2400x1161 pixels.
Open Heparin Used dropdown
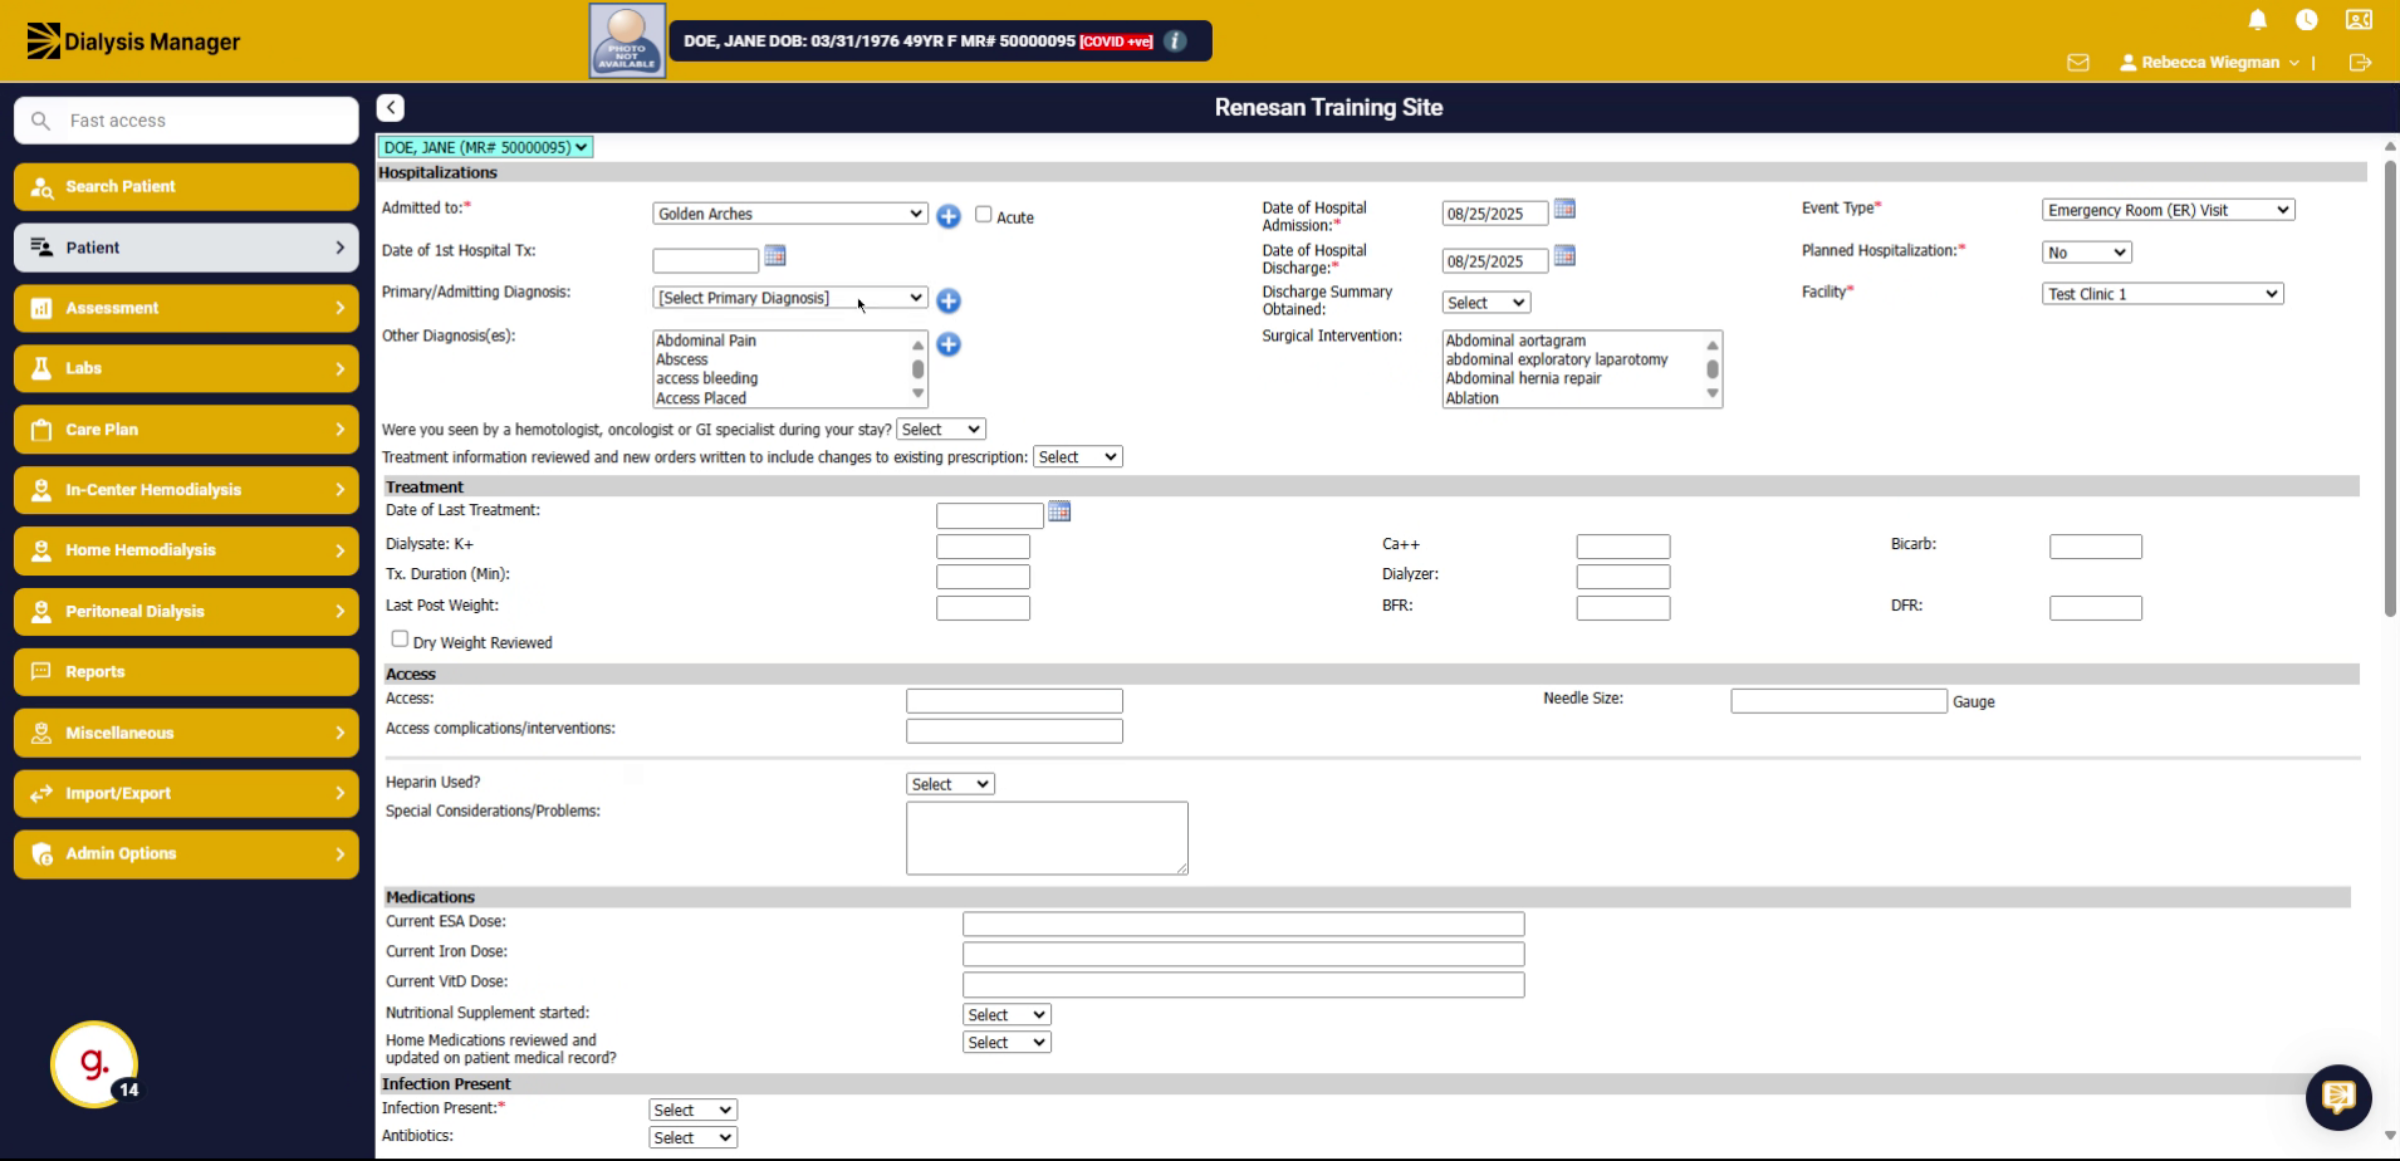point(950,784)
